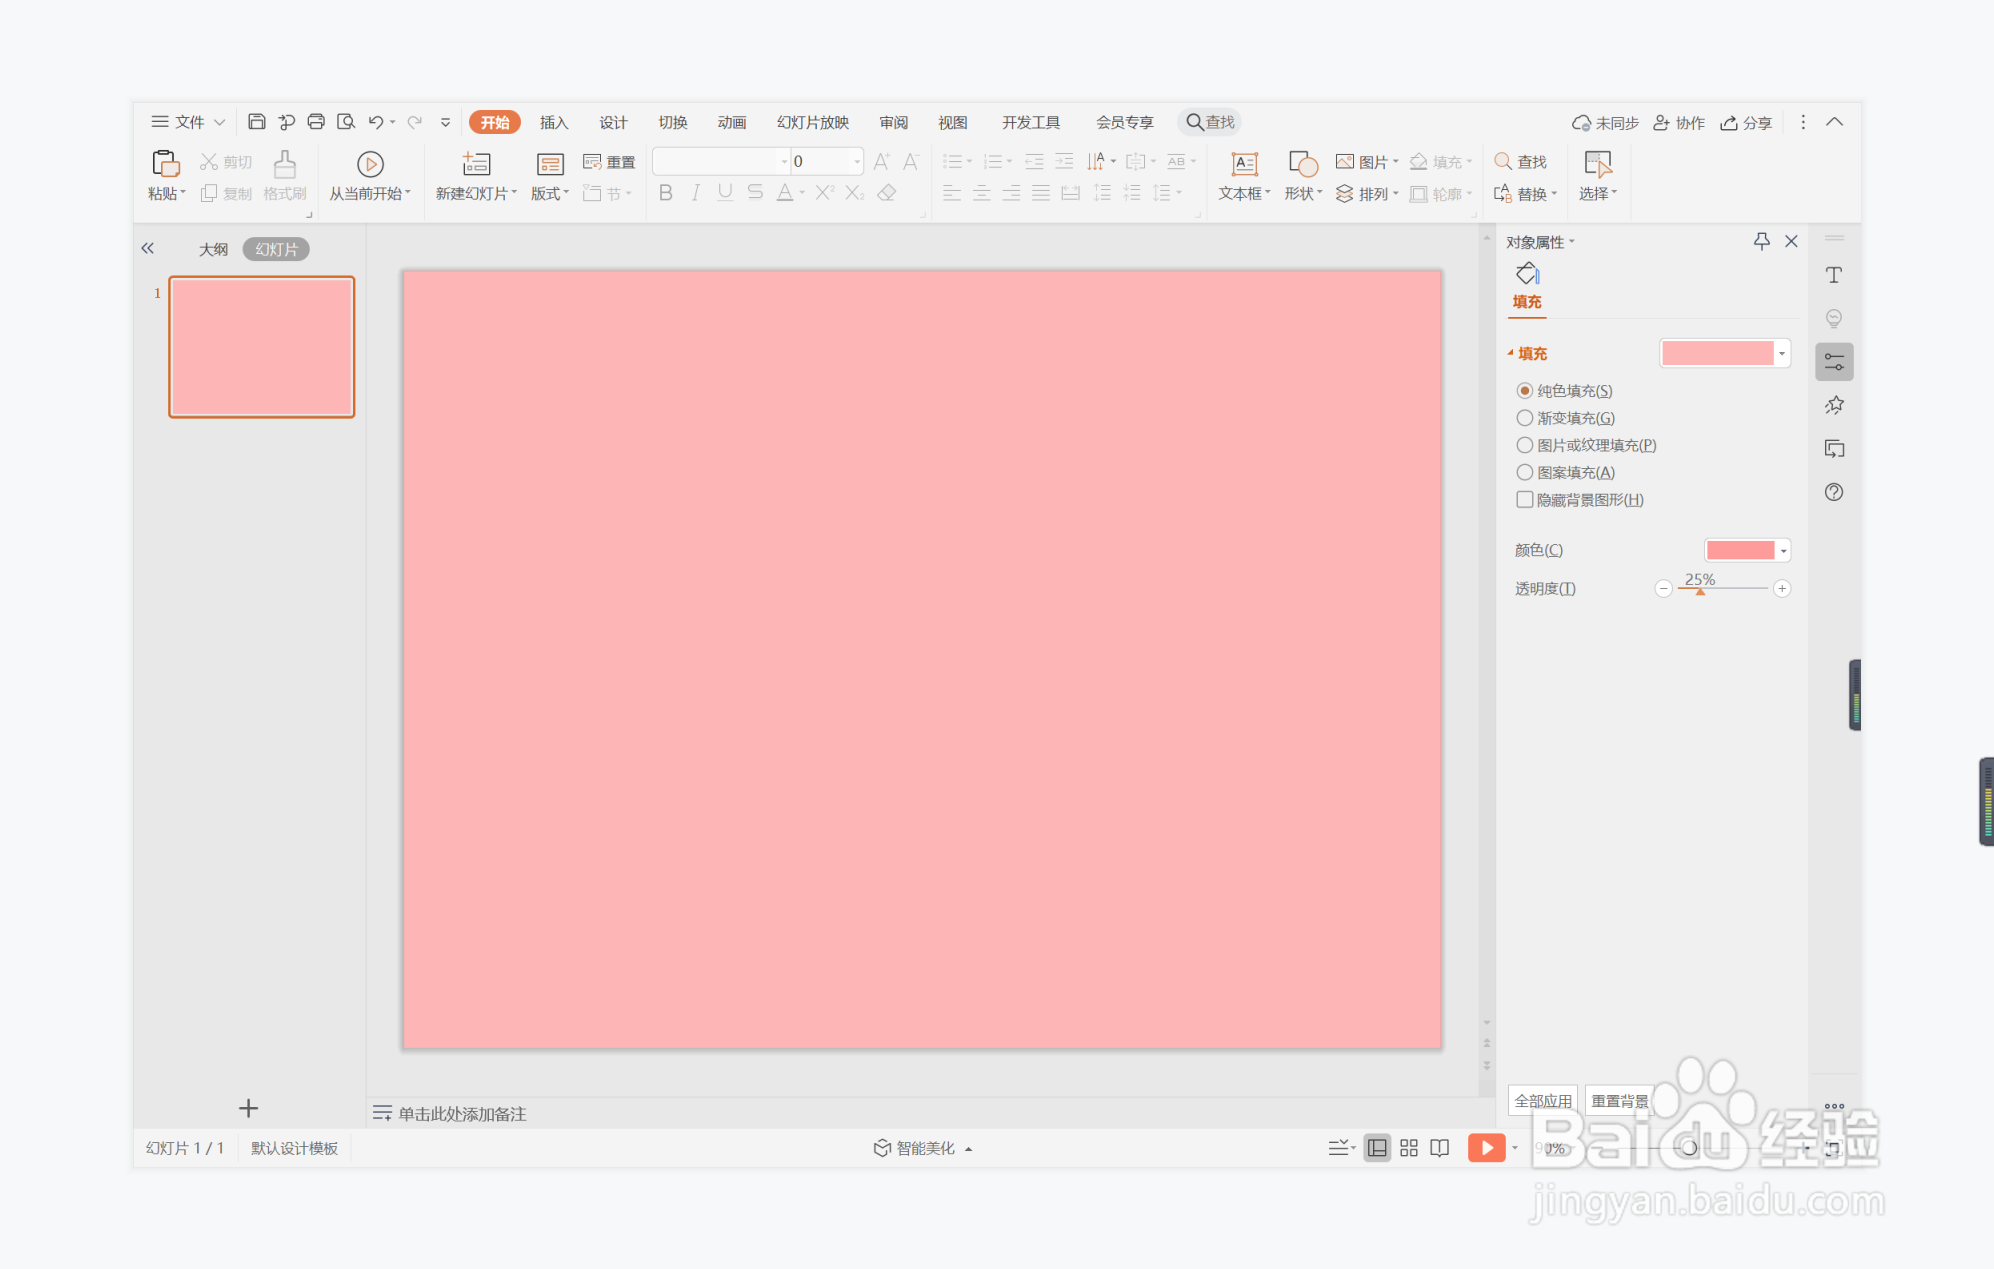
Task: Collapse the 填充 section expander
Action: coord(1511,353)
